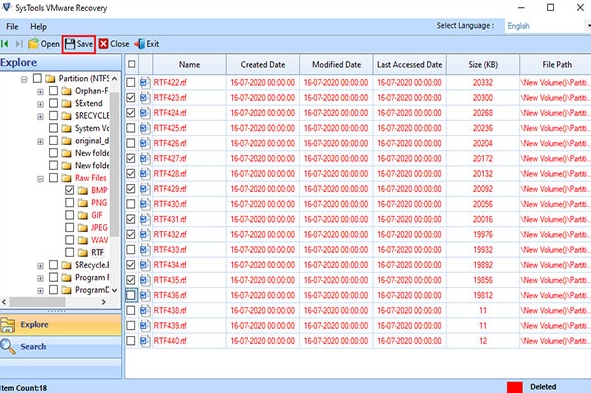Click the file icon of RTF440.rtf

click(145, 341)
